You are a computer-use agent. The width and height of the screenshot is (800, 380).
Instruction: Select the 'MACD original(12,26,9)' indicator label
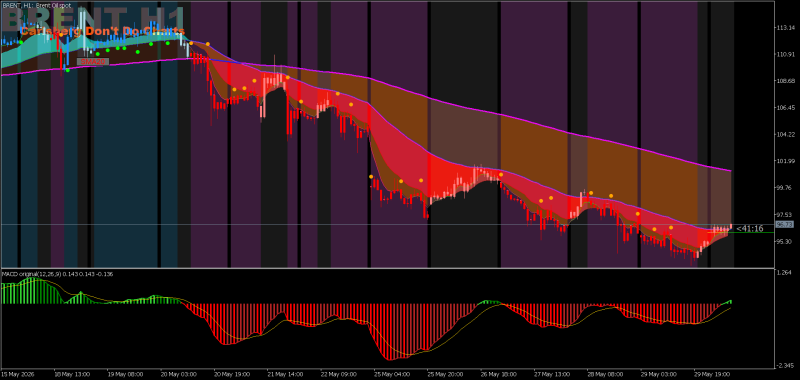tap(32, 274)
